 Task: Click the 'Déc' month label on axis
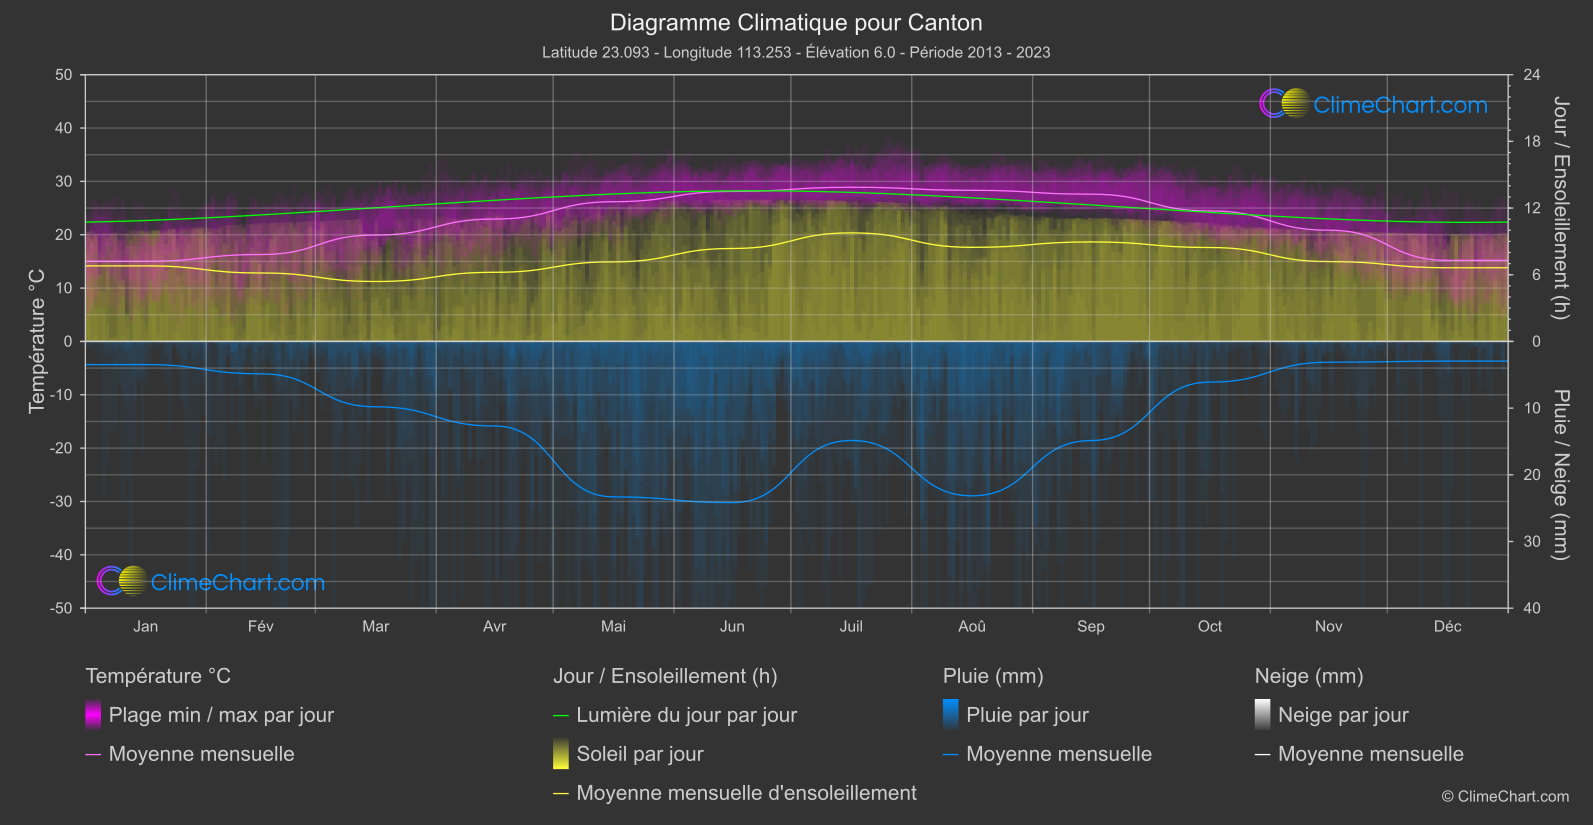[1448, 626]
